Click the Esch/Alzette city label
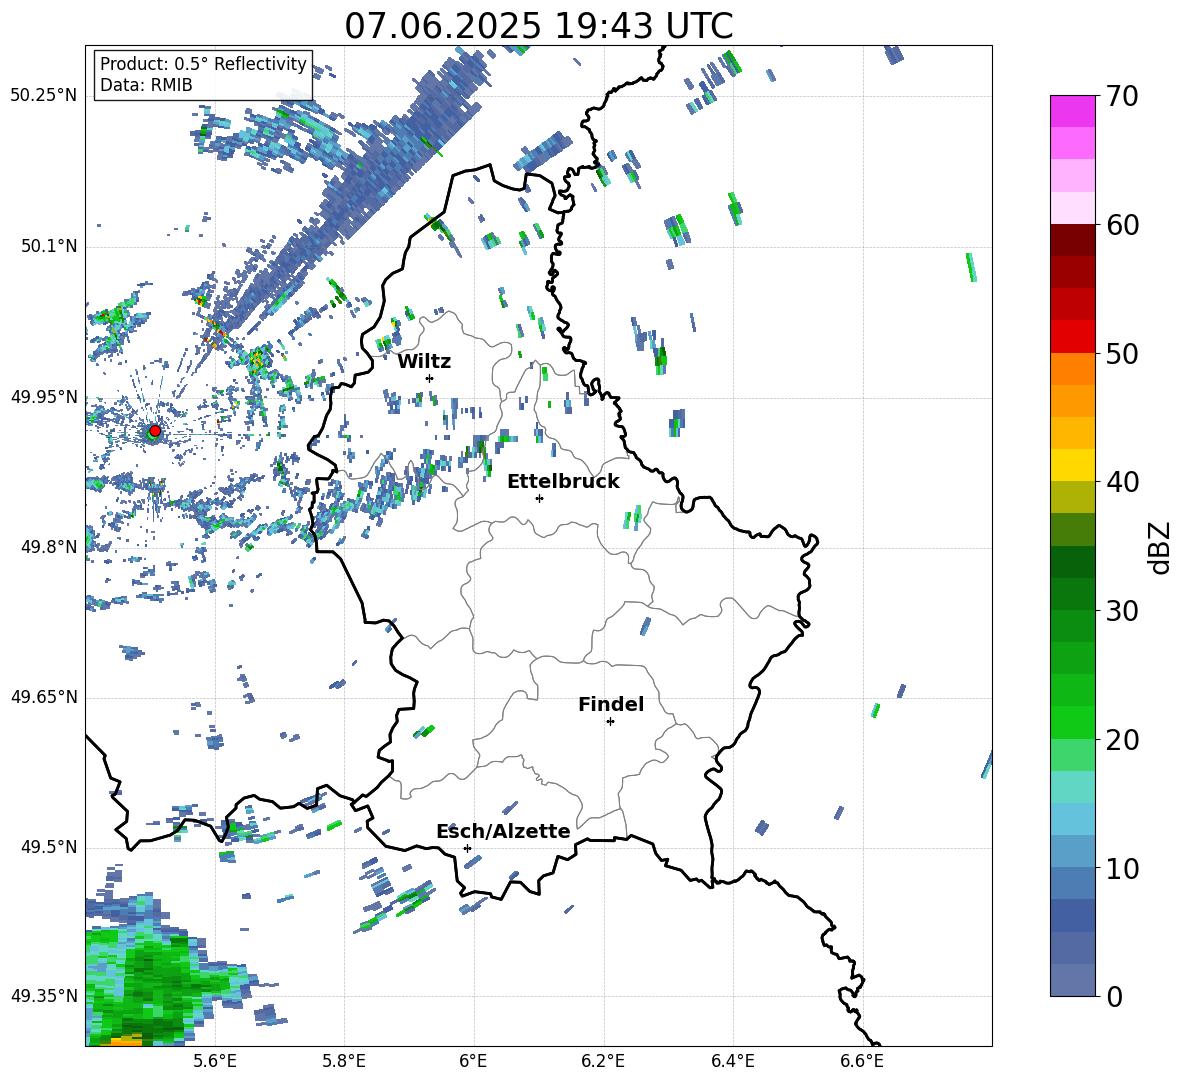1184x1081 pixels. click(x=503, y=832)
